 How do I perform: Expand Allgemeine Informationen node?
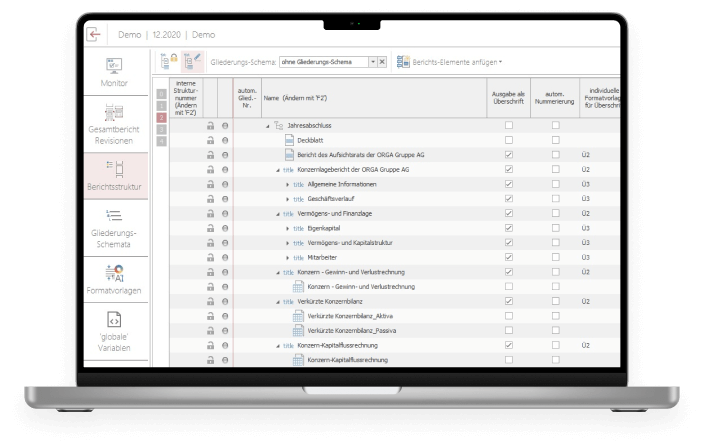tap(287, 184)
